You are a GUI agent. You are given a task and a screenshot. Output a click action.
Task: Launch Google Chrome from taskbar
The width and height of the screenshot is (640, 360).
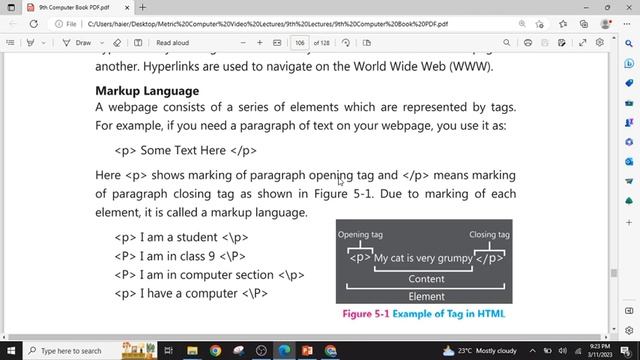216,351
